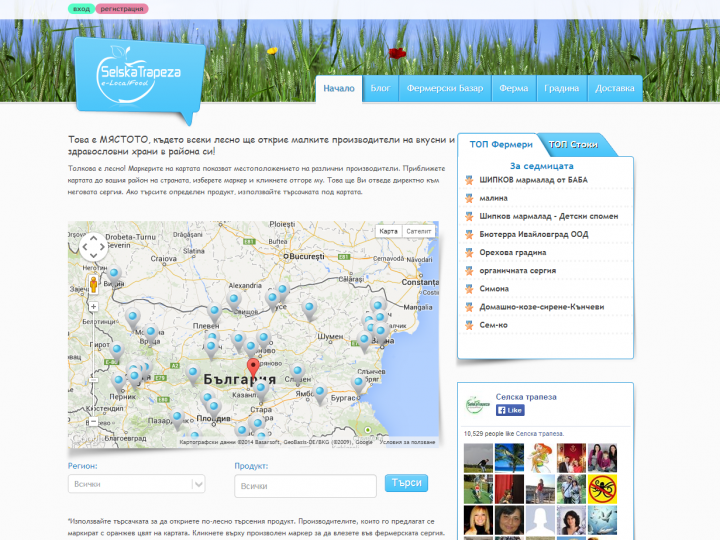Click the no-mosquito sign fan thumbnail
Viewport: 720px width, 540px height.
click(602, 489)
